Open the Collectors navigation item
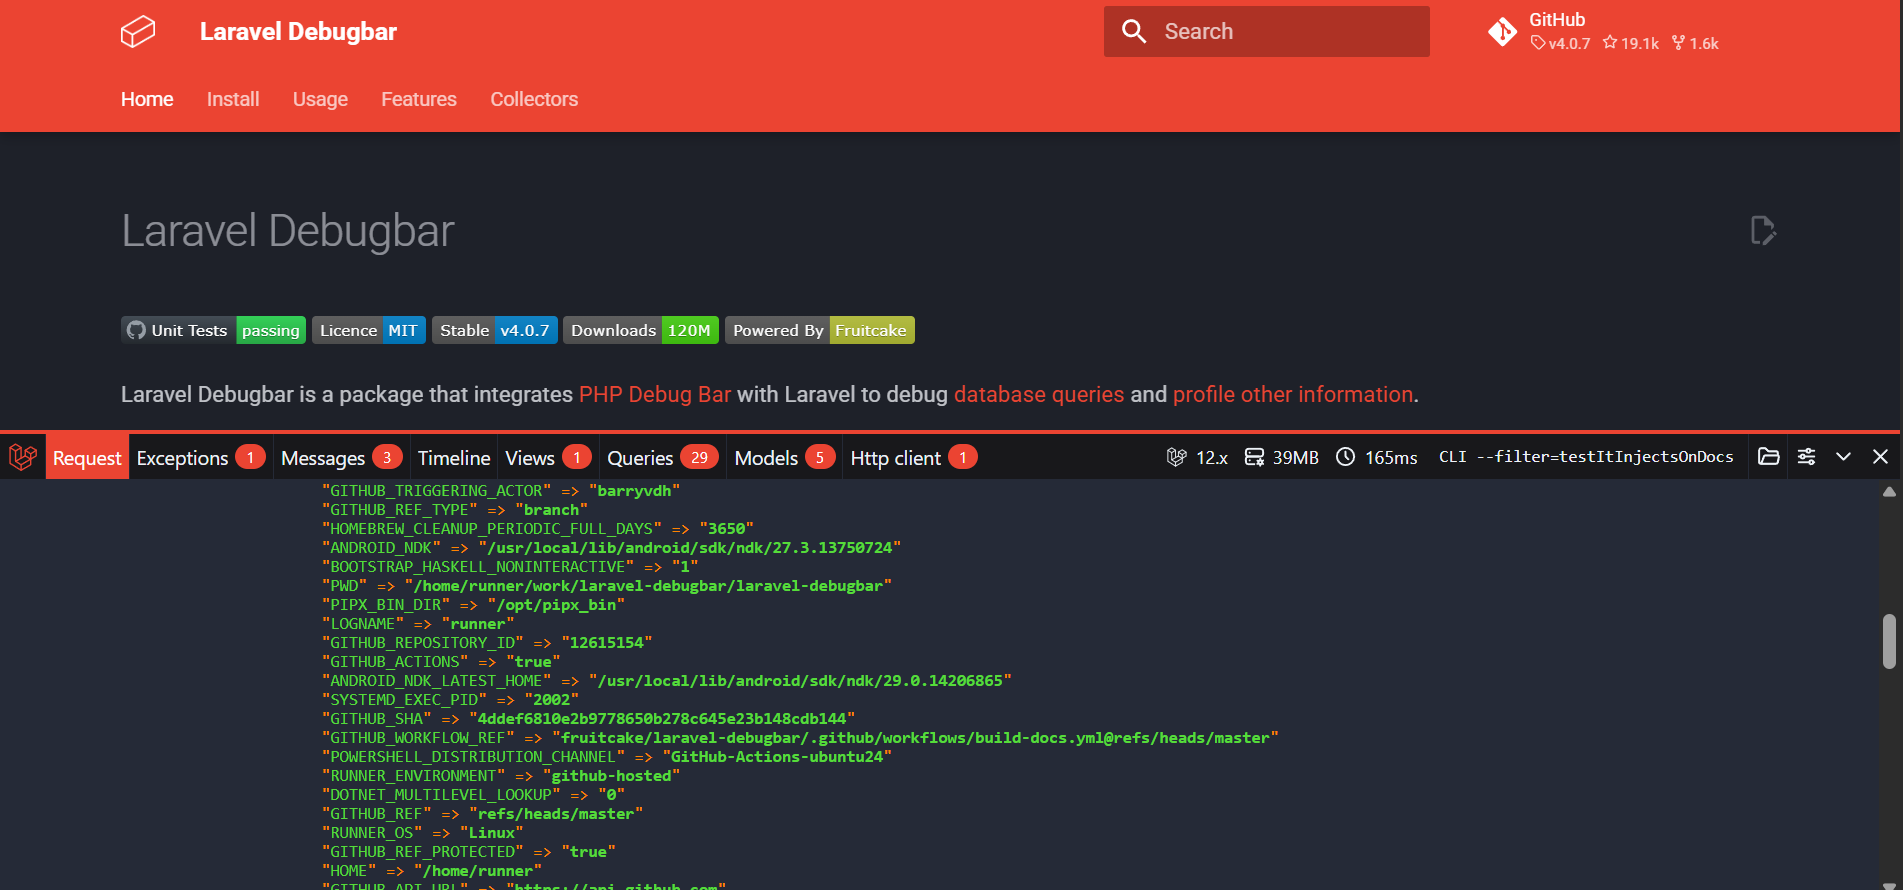 (534, 99)
